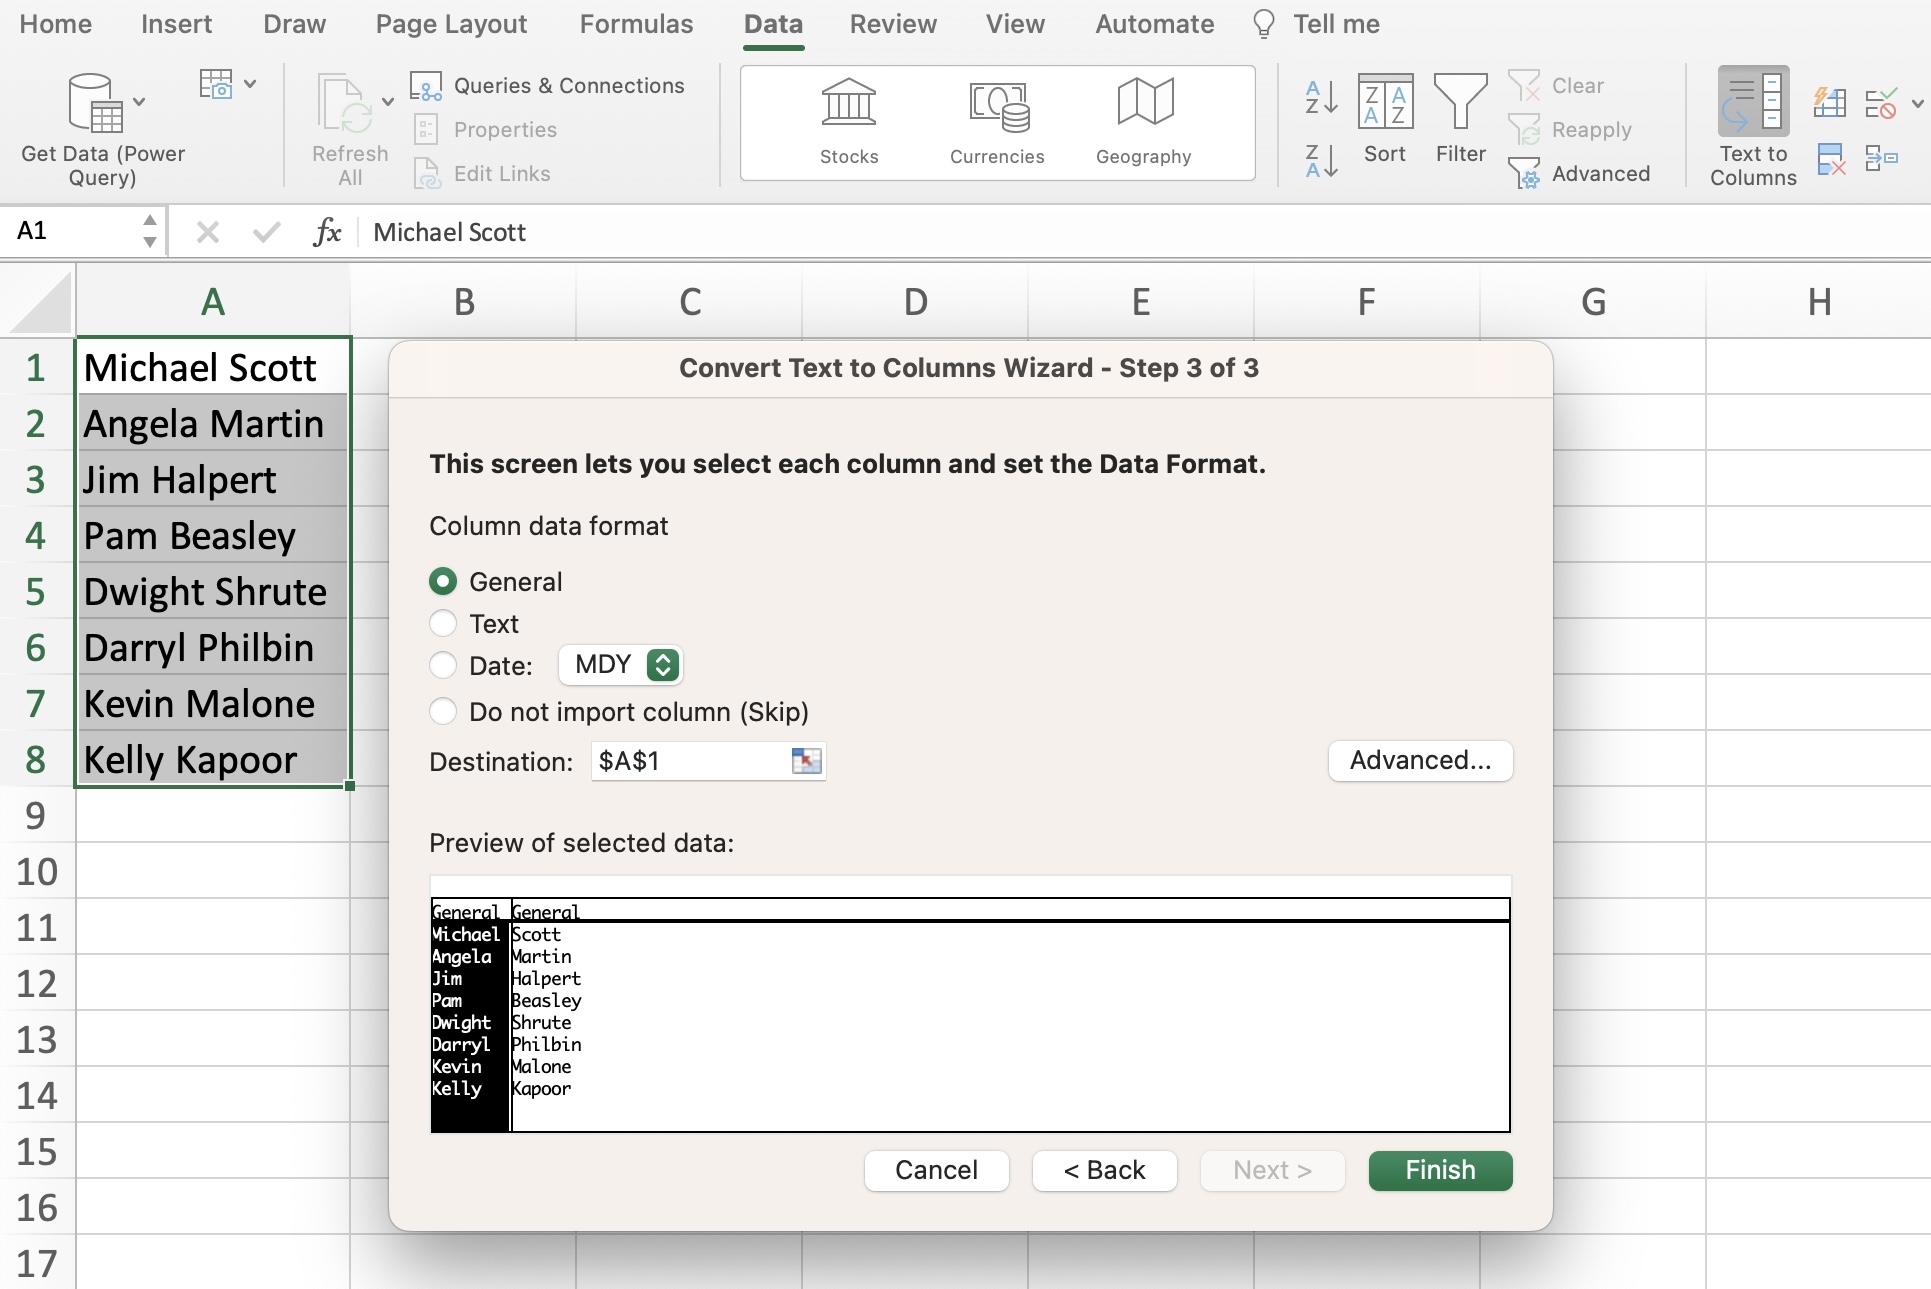The height and width of the screenshot is (1289, 1931).
Task: Click the Cancel button in wizard
Action: [936, 1170]
